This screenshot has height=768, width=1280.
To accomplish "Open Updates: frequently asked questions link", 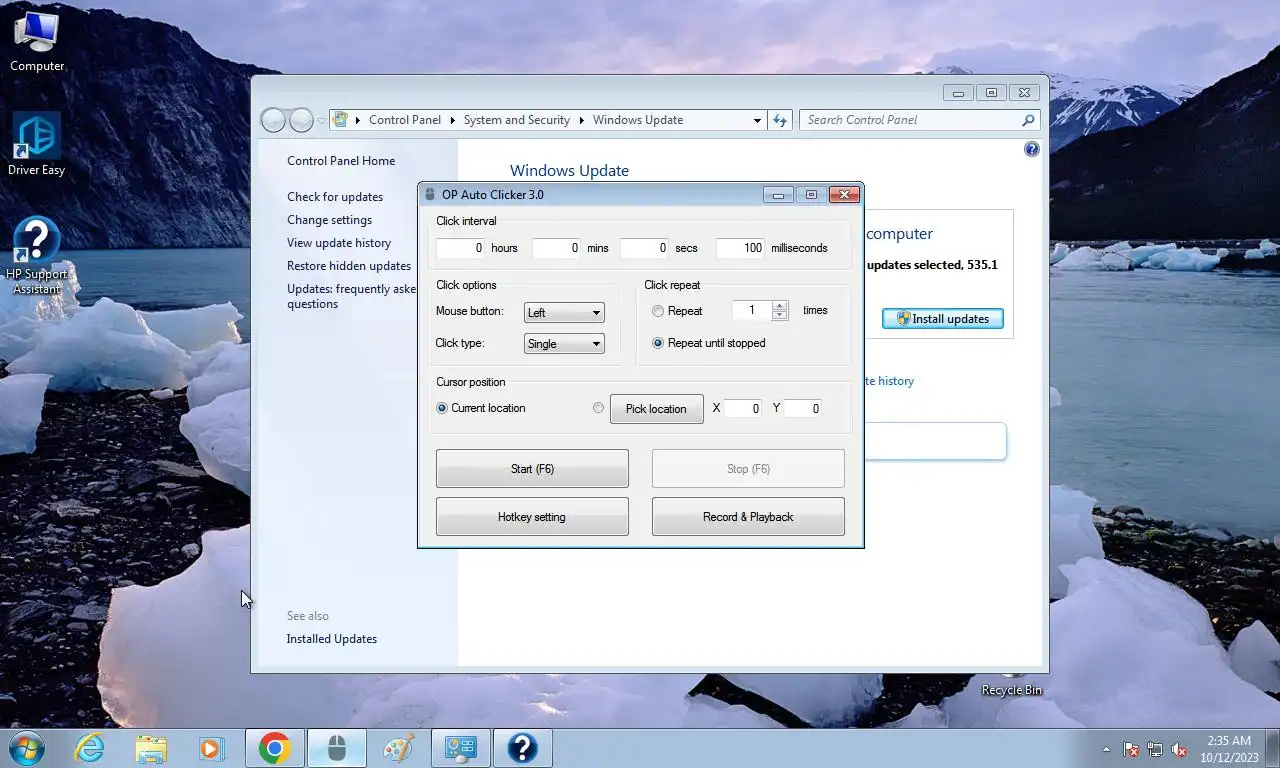I will coord(351,297).
